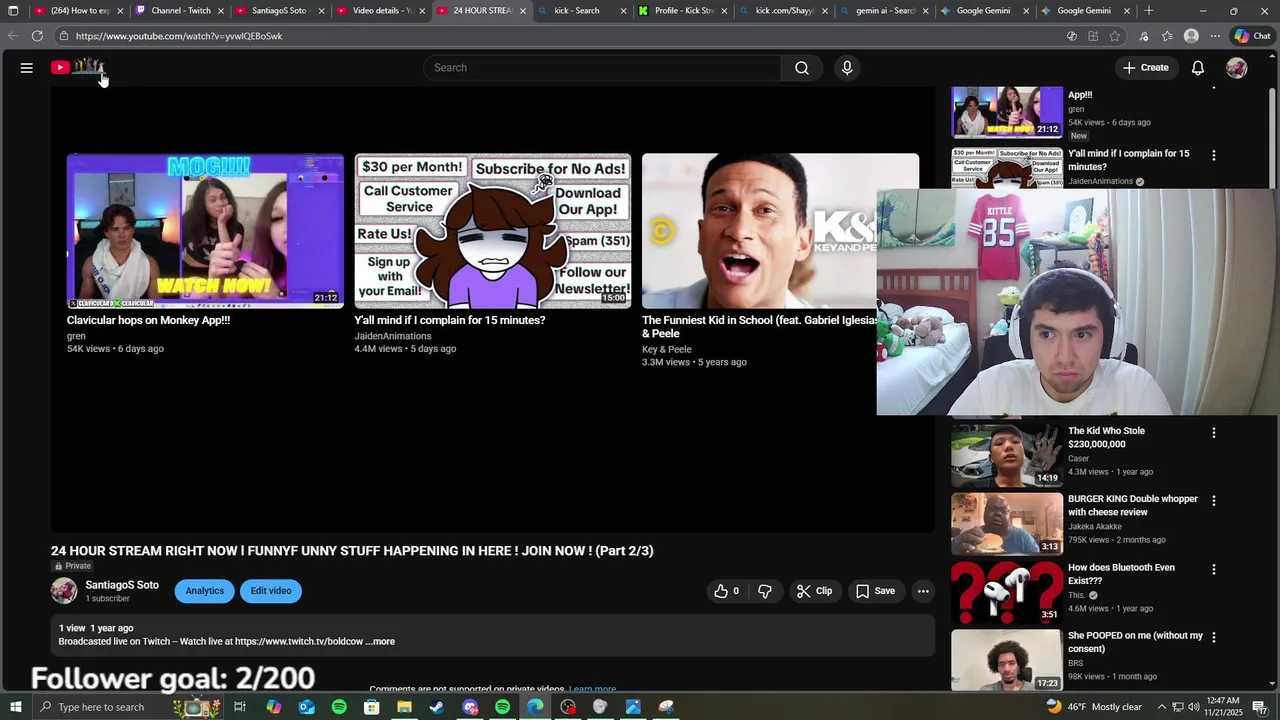Open the volume control in tray
This screenshot has height=720, width=1280.
tap(1194, 707)
